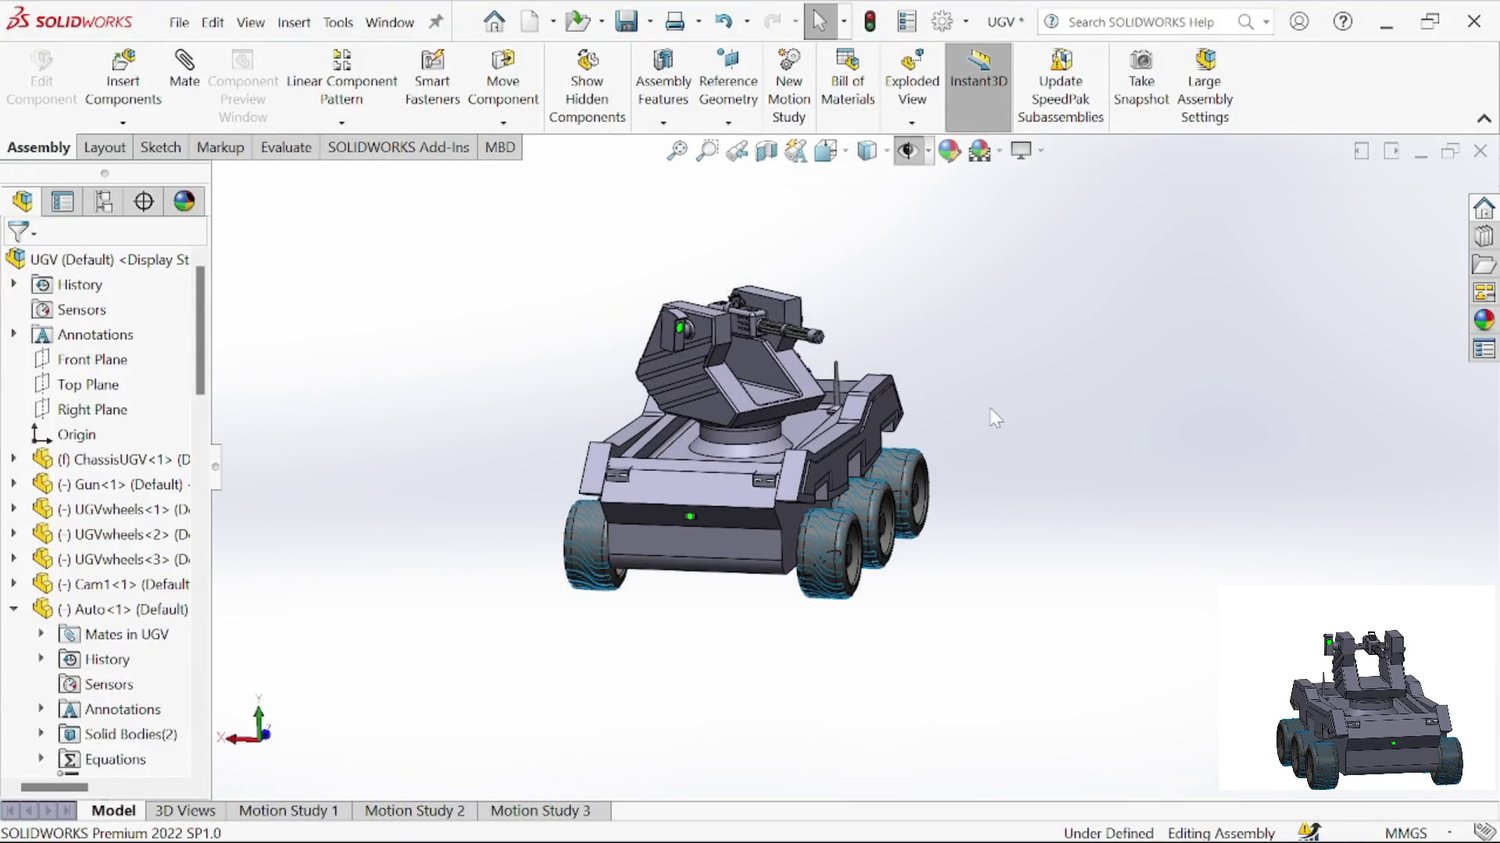Click the Zoom to Area icon
Image resolution: width=1500 pixels, height=843 pixels.
point(707,151)
